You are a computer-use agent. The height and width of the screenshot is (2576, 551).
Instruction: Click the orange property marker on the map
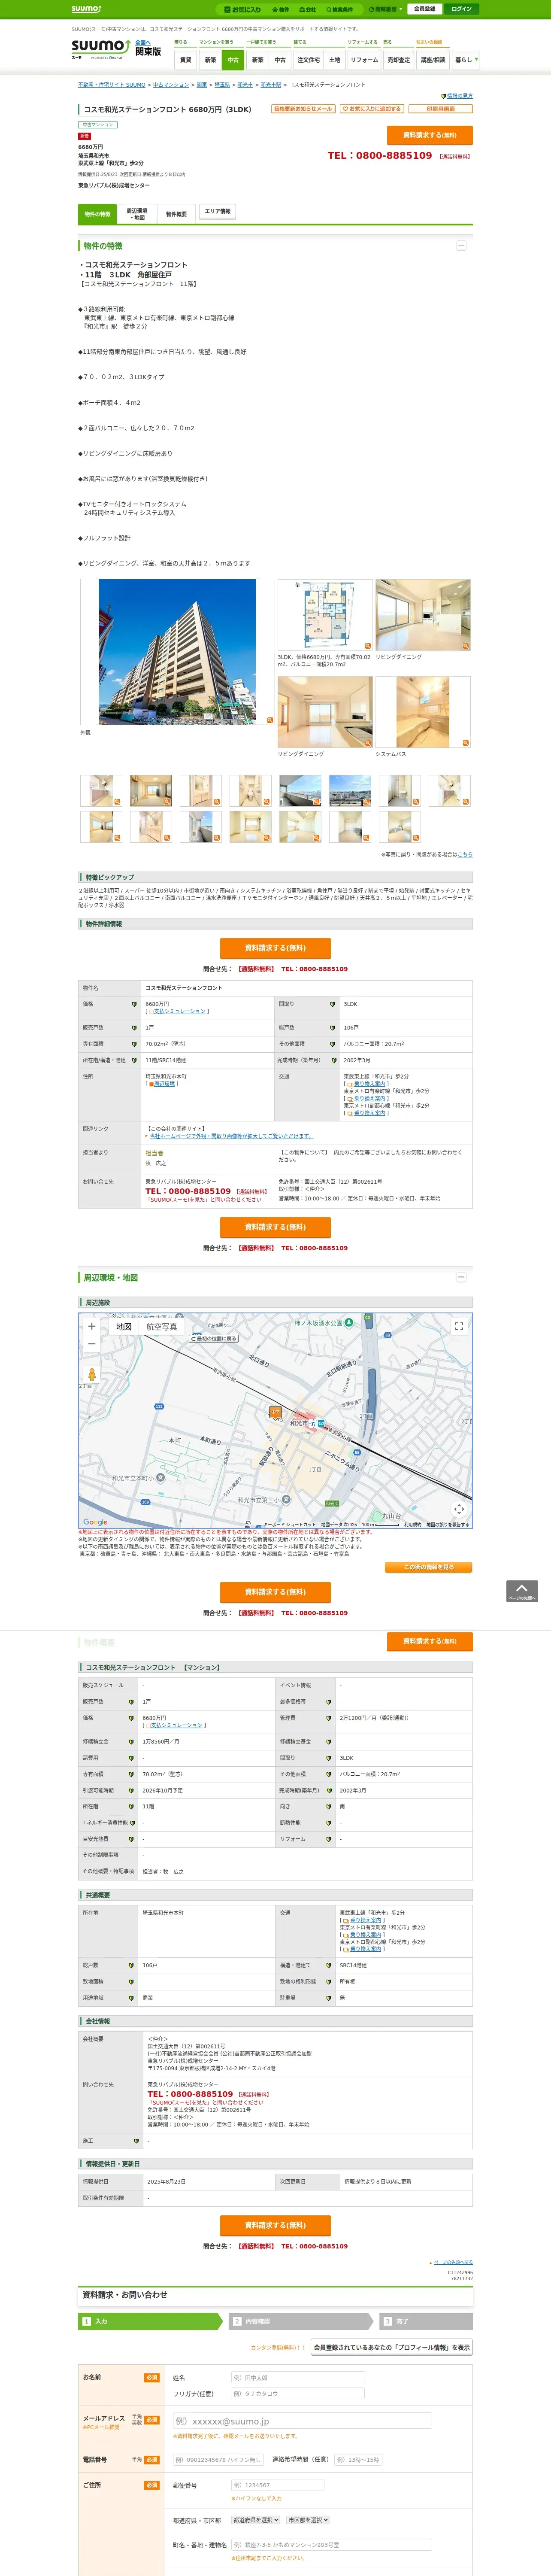pyautogui.click(x=276, y=1412)
